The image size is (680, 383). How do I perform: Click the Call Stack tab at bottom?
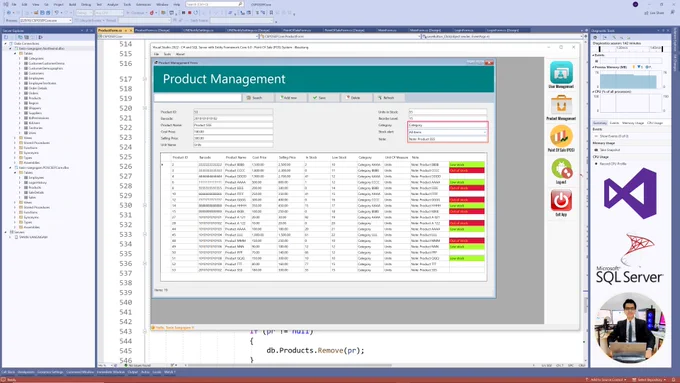point(8,372)
